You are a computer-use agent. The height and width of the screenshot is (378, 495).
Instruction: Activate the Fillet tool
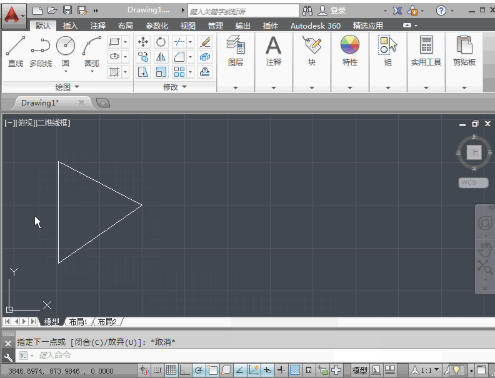pos(179,57)
